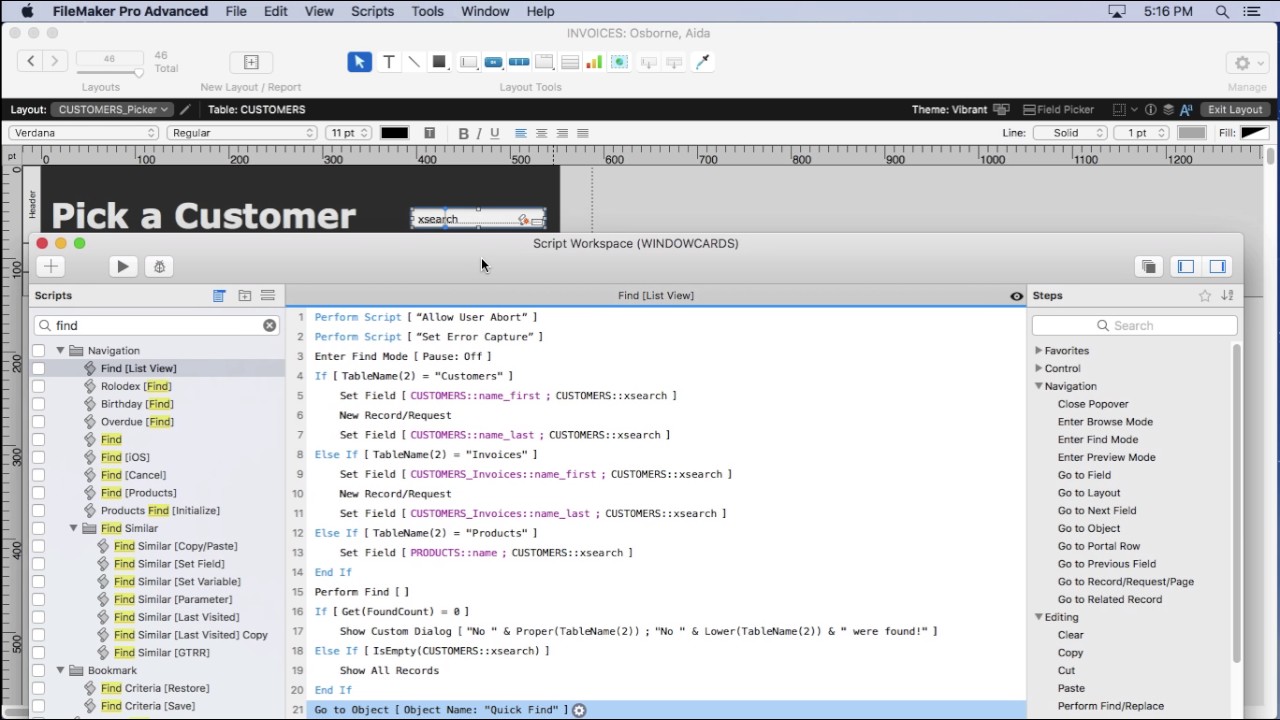
Task: Expand the Favorites steps category
Action: (1038, 351)
